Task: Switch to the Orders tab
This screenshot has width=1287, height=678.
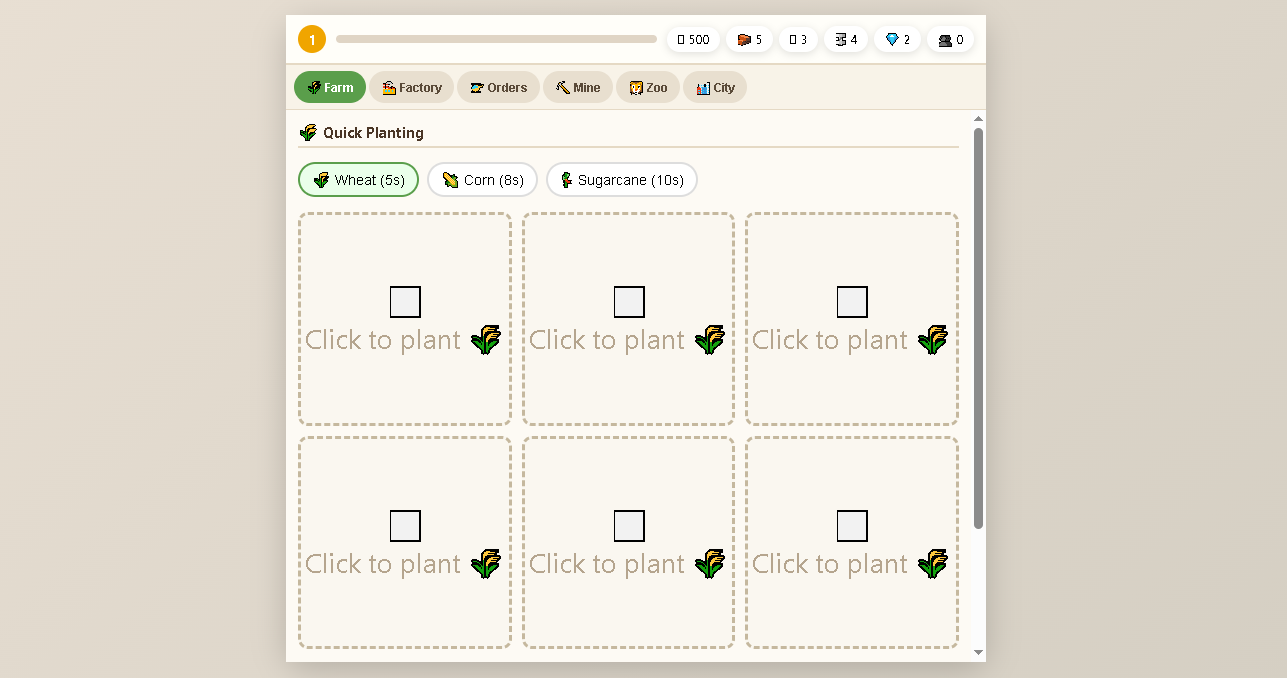Action: pyautogui.click(x=498, y=87)
